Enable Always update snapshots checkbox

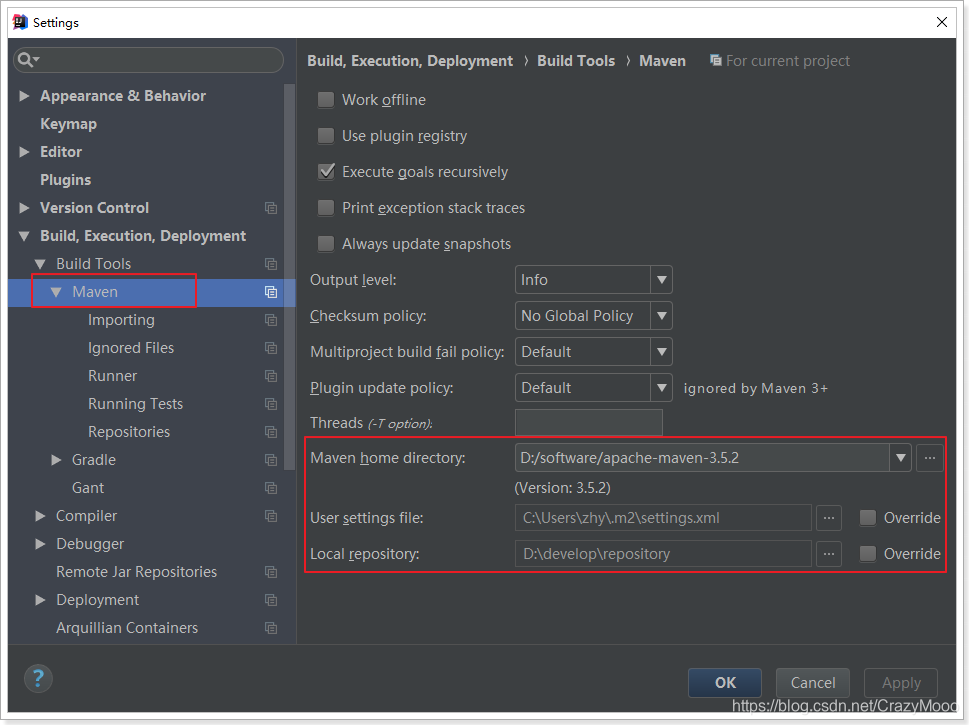tap(326, 244)
